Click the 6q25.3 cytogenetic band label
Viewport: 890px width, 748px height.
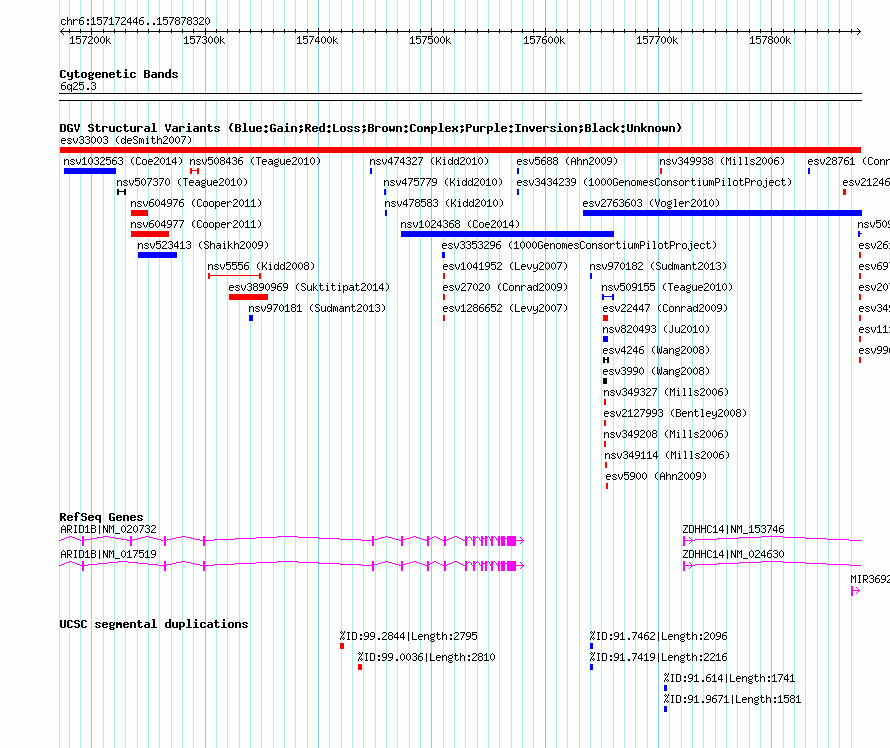click(78, 86)
